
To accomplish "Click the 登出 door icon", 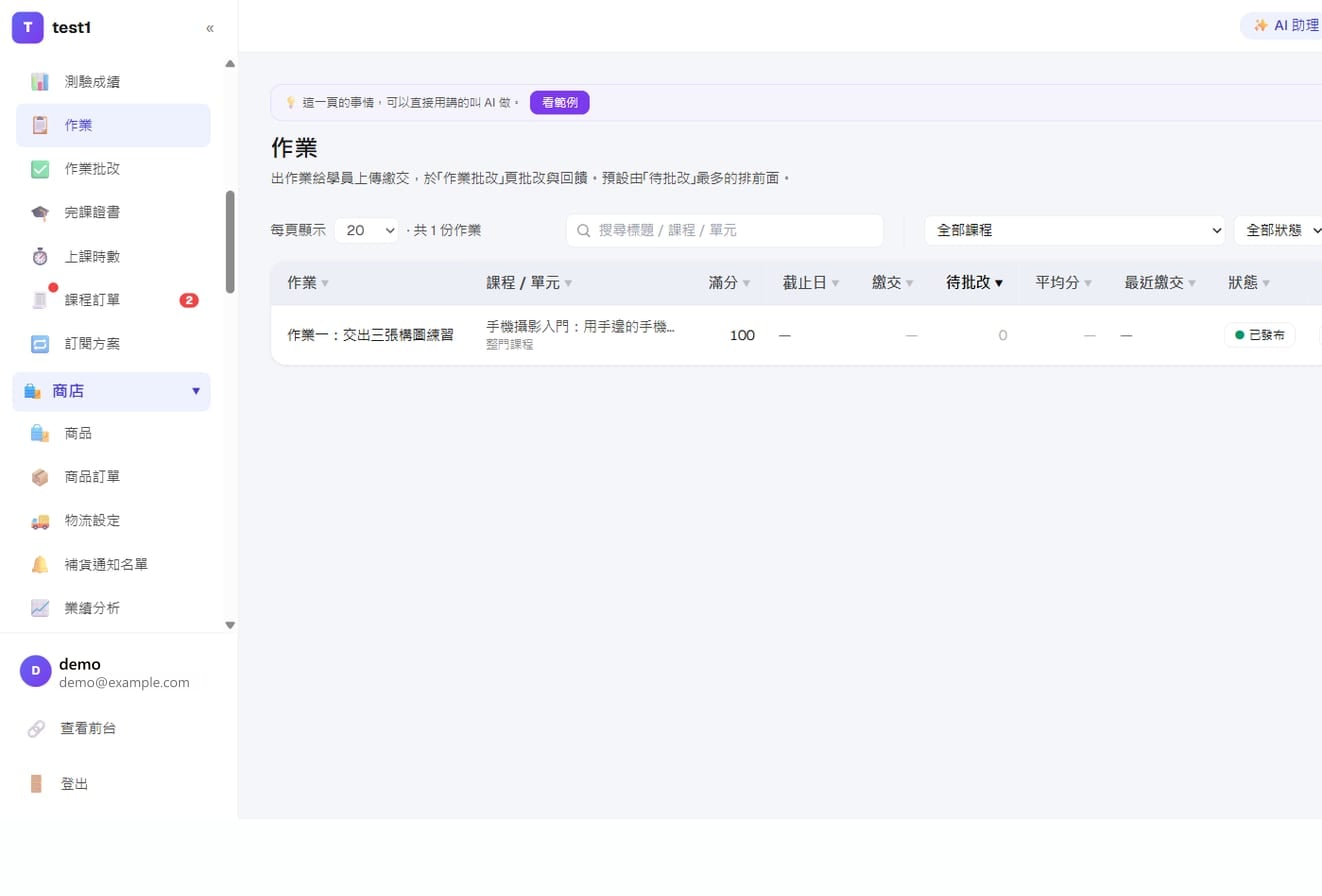I will (x=36, y=784).
